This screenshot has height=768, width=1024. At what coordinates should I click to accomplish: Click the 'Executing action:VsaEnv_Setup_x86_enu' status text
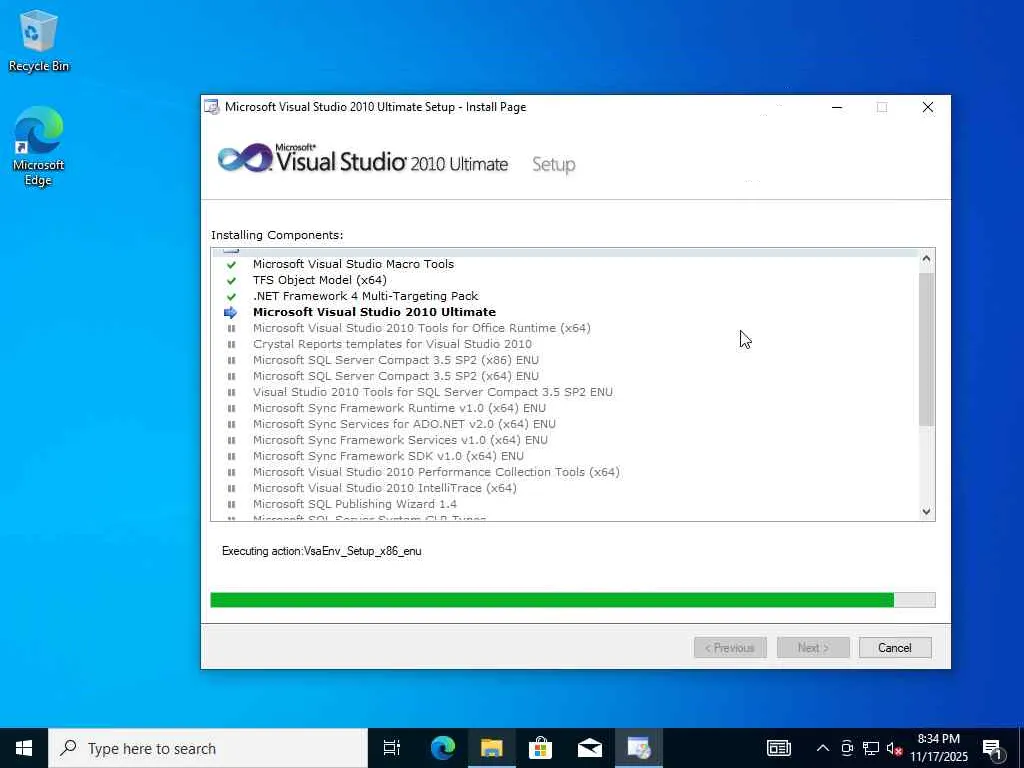pos(321,551)
